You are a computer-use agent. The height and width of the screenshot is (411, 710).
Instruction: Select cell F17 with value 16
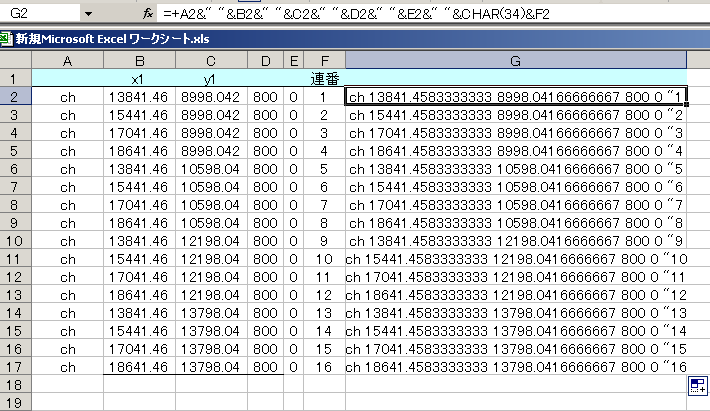pyautogui.click(x=324, y=367)
